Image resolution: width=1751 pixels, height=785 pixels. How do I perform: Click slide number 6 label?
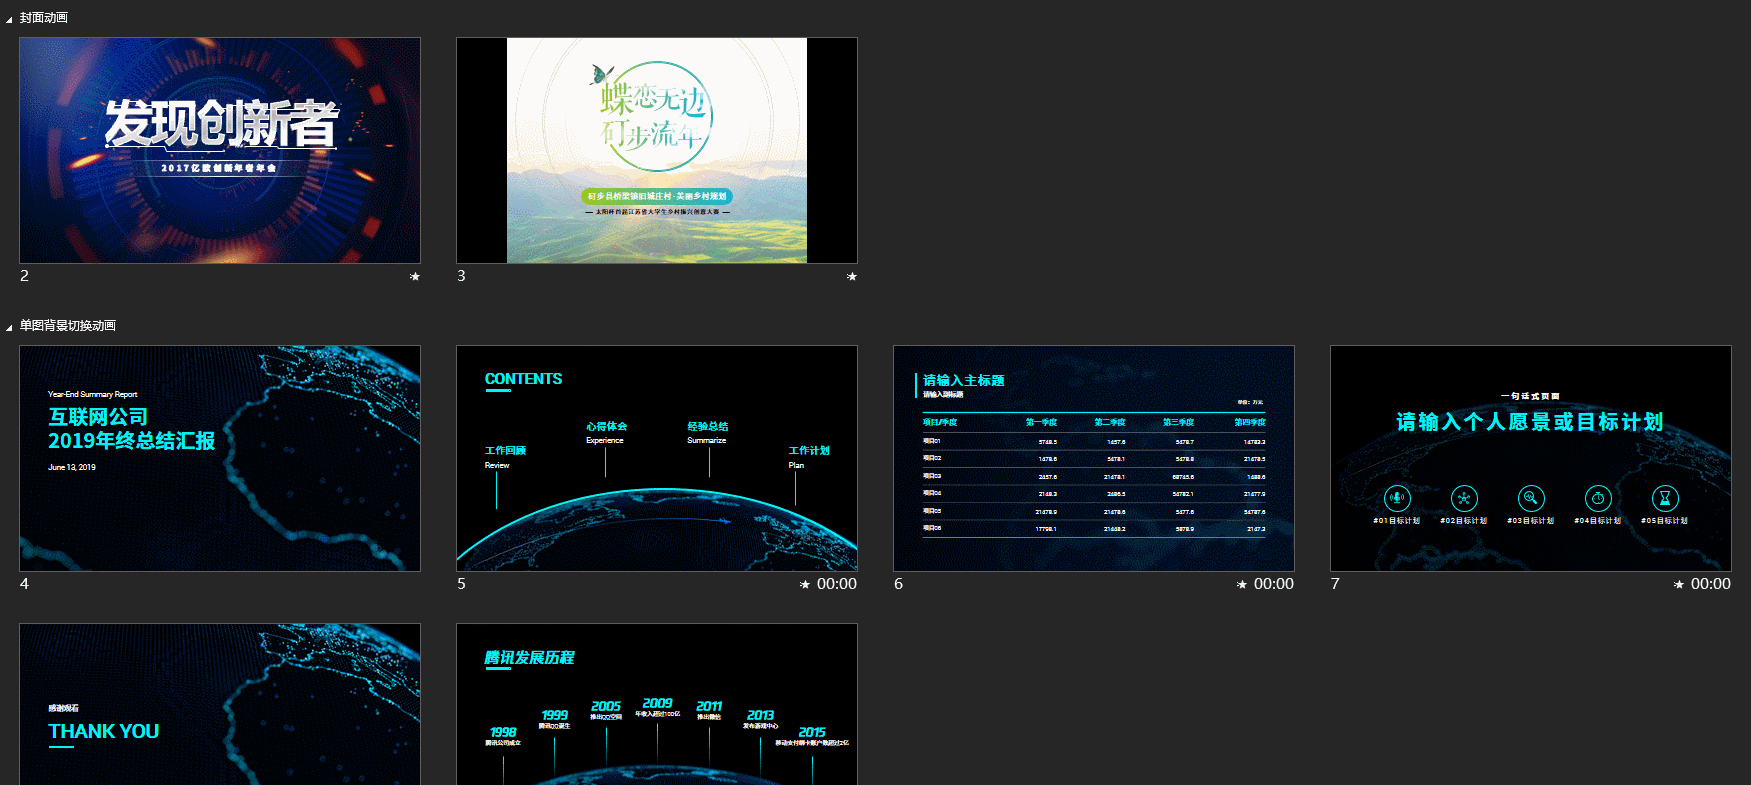click(x=898, y=584)
